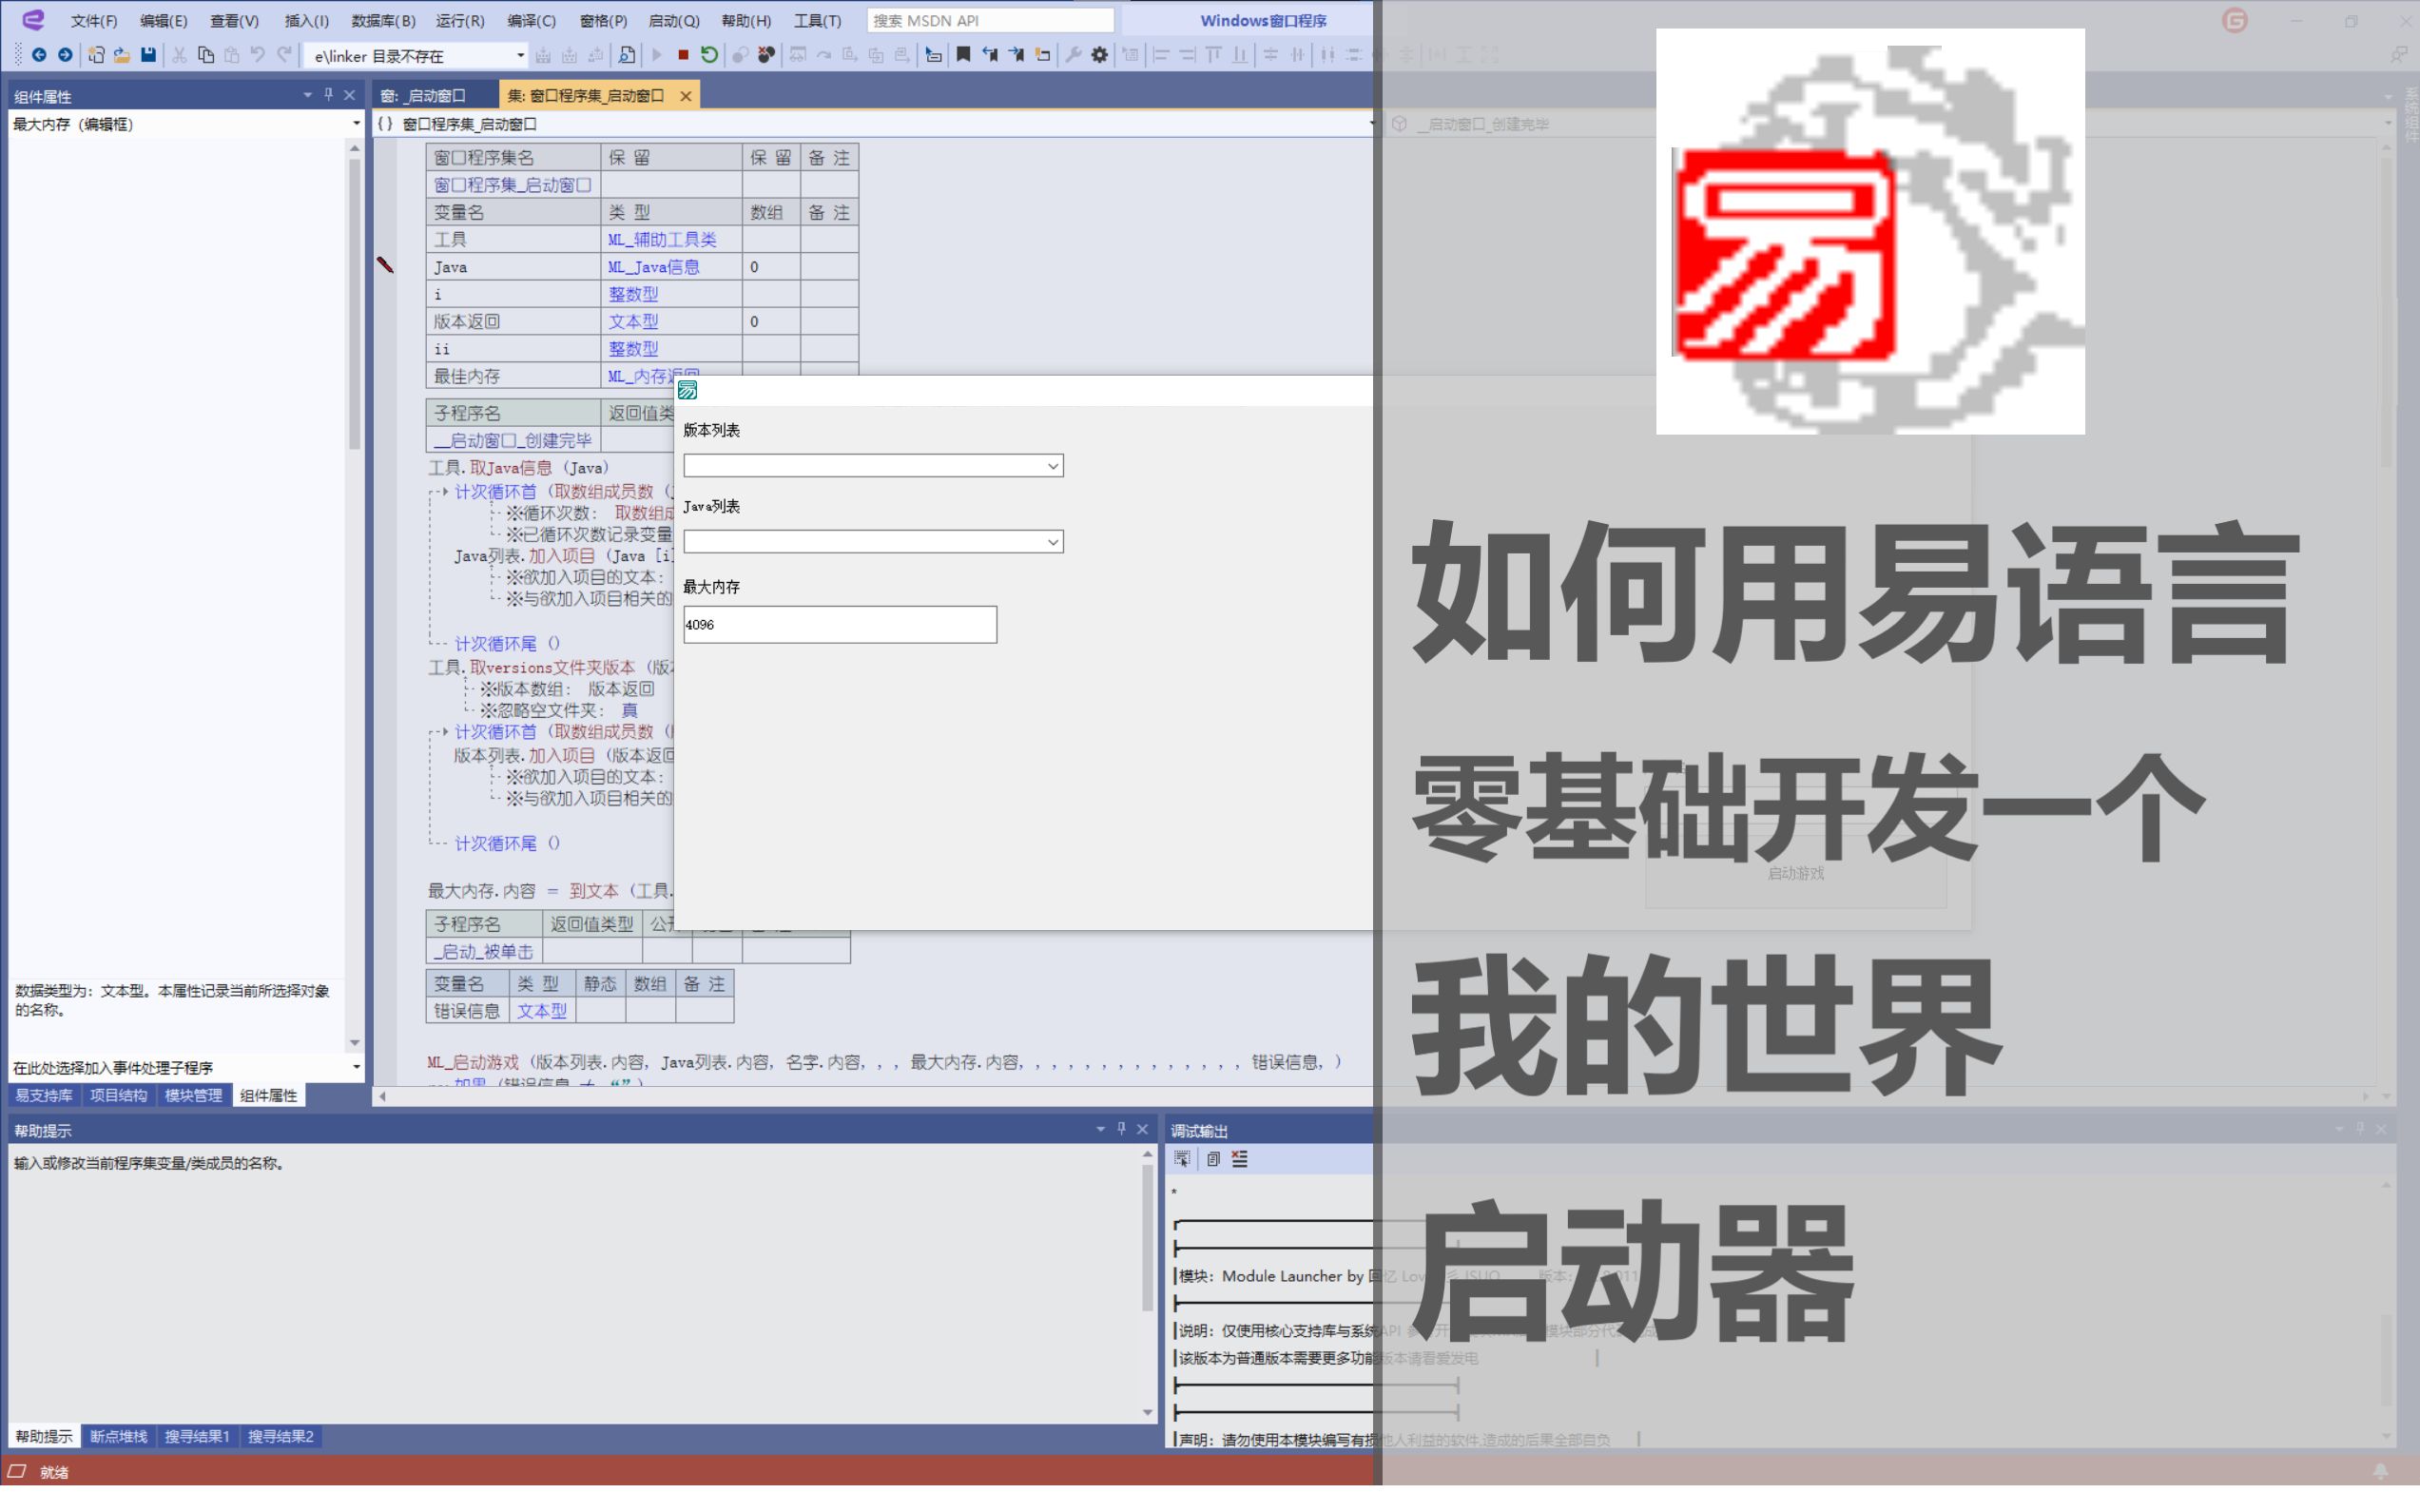Pin the 组件属性 panel
Viewport: 2420px width, 1512px height.
pos(328,95)
